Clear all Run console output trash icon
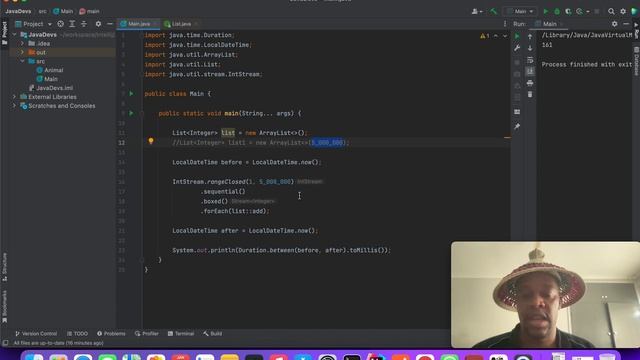The width and height of the screenshot is (640, 360). 530,94
